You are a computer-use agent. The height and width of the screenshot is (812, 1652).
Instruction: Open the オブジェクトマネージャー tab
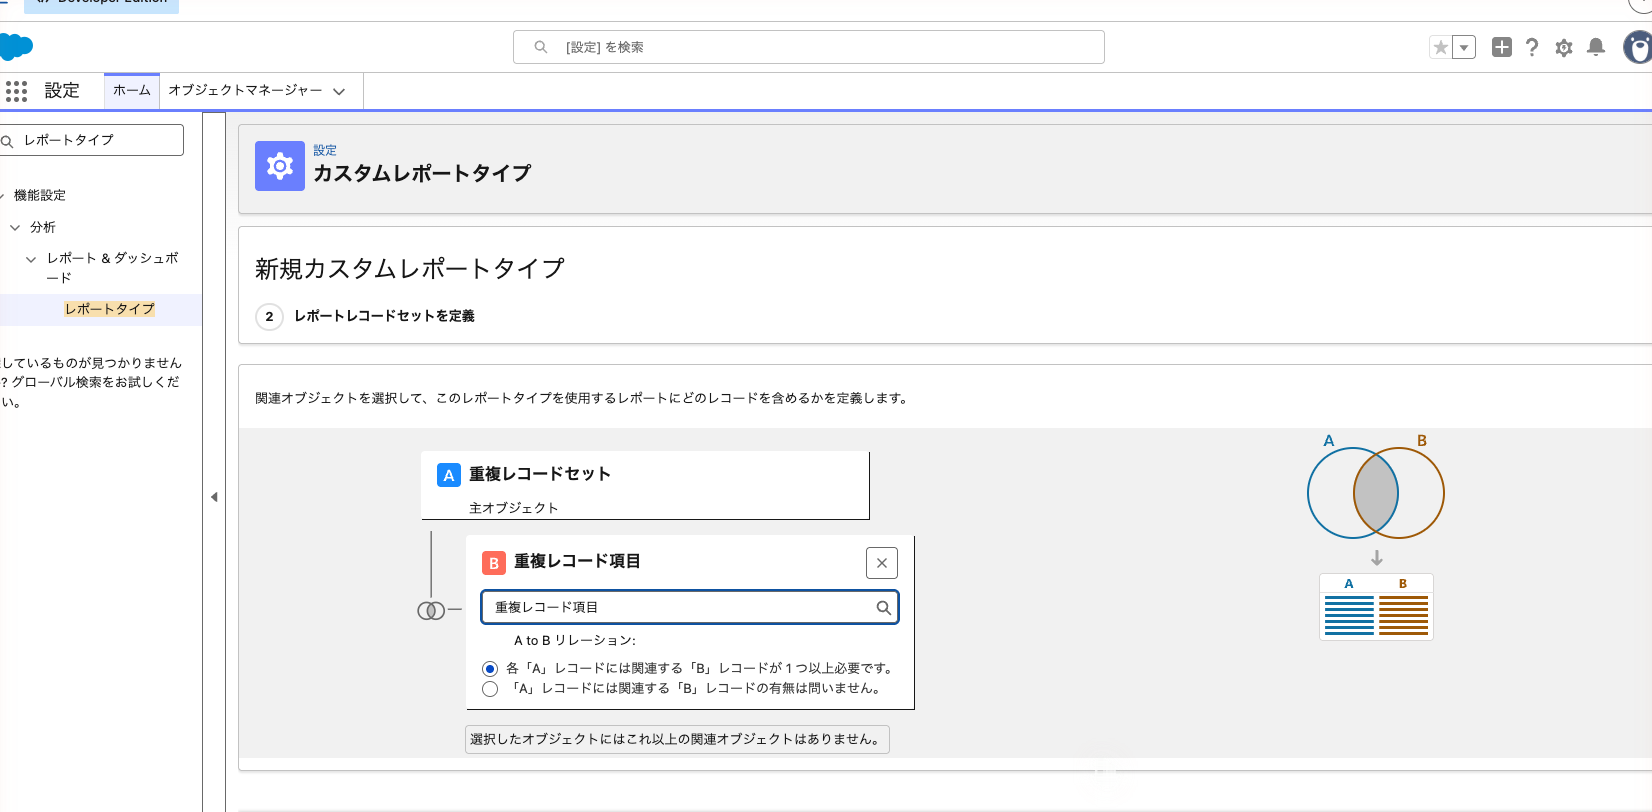pyautogui.click(x=245, y=90)
